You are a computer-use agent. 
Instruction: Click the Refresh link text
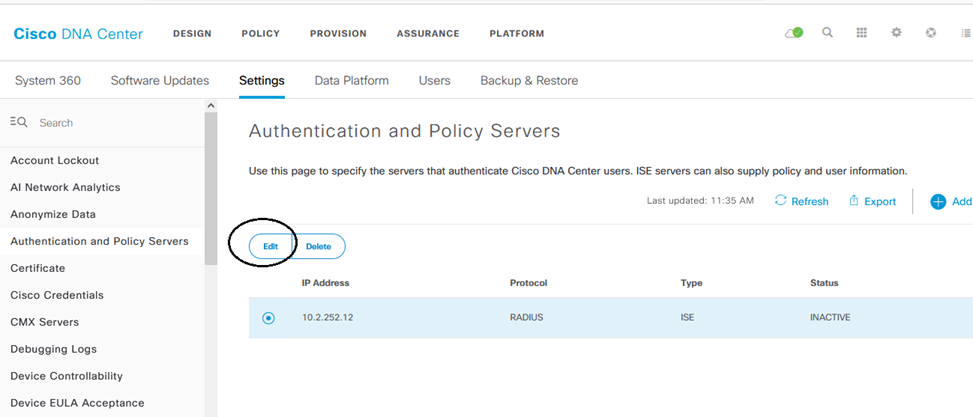tap(810, 202)
